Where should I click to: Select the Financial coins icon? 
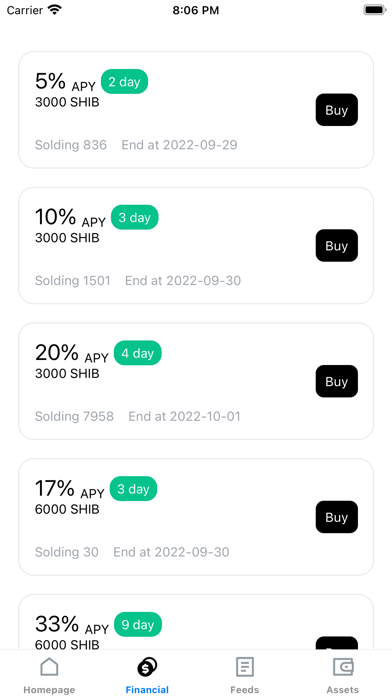coord(147,667)
